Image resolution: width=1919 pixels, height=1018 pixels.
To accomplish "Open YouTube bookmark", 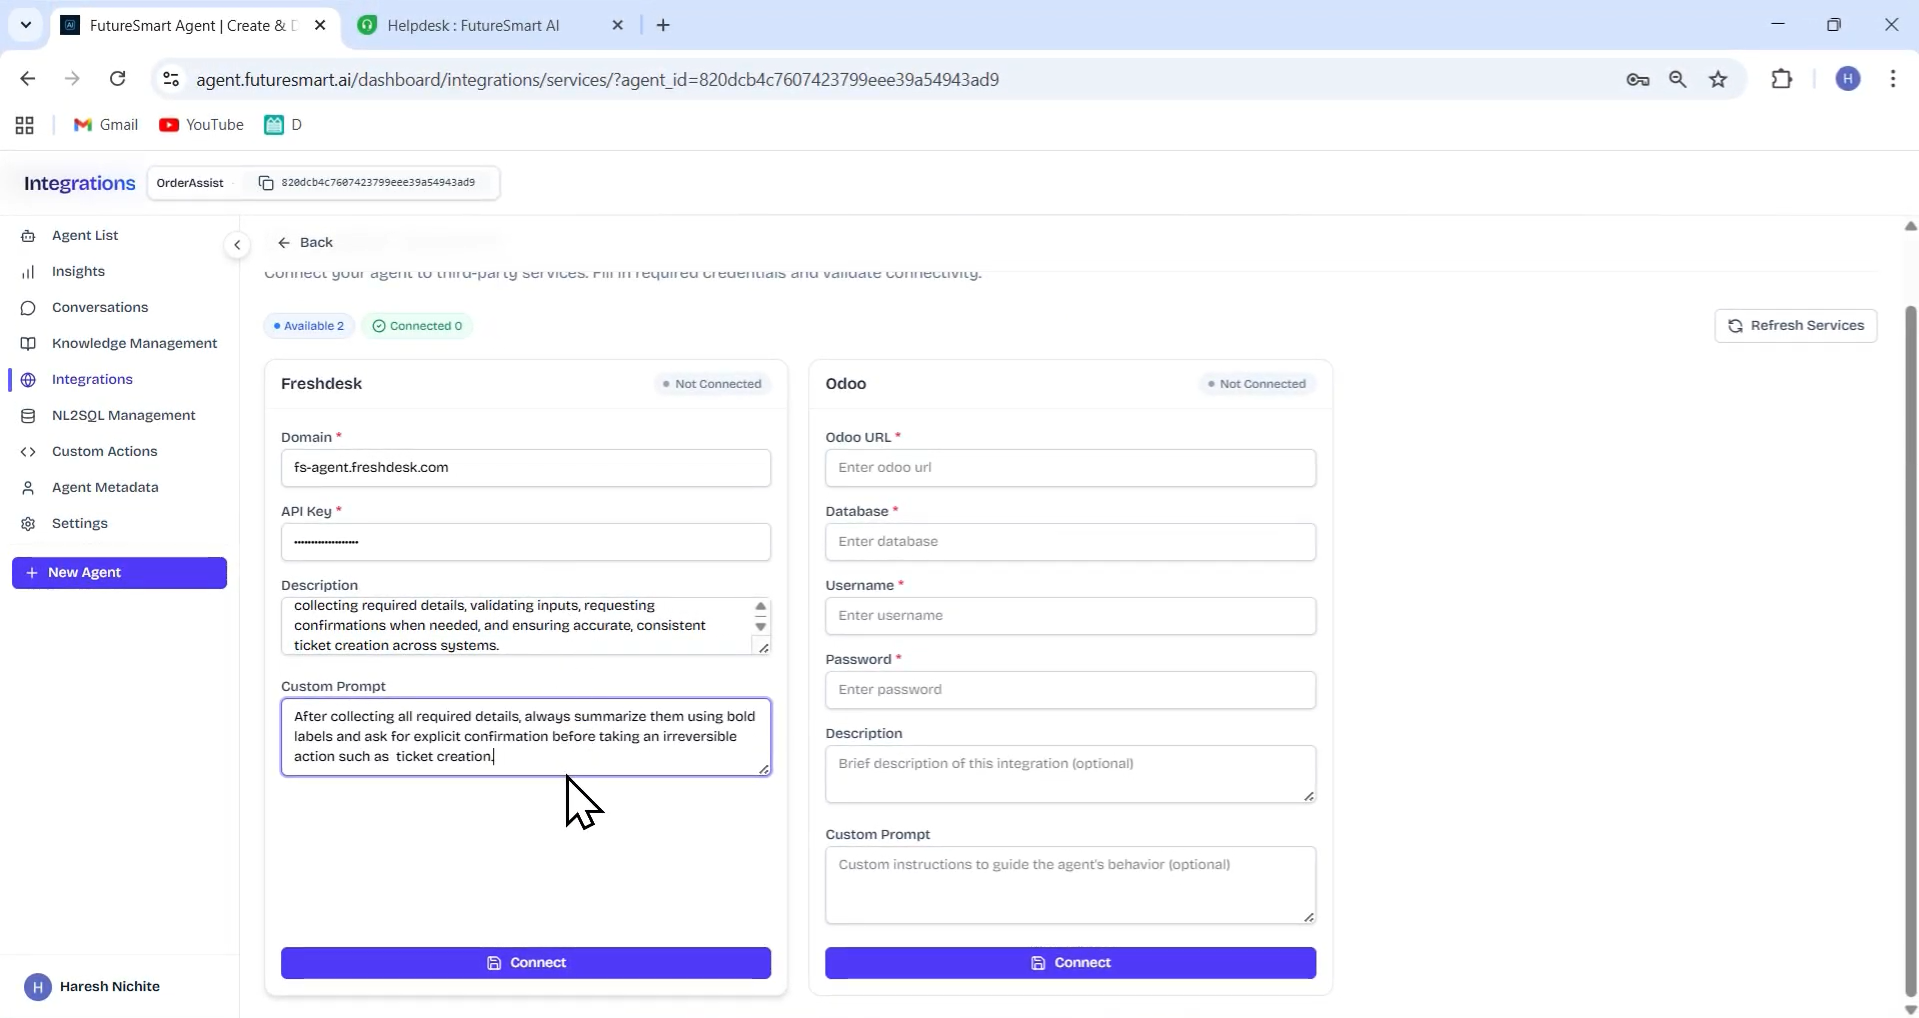I will click(x=201, y=125).
